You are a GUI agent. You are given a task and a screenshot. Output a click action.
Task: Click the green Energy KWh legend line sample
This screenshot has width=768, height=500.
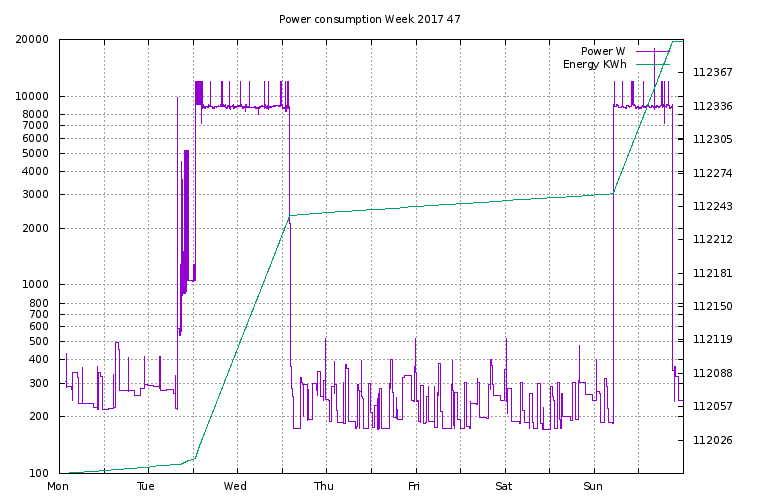pos(653,64)
